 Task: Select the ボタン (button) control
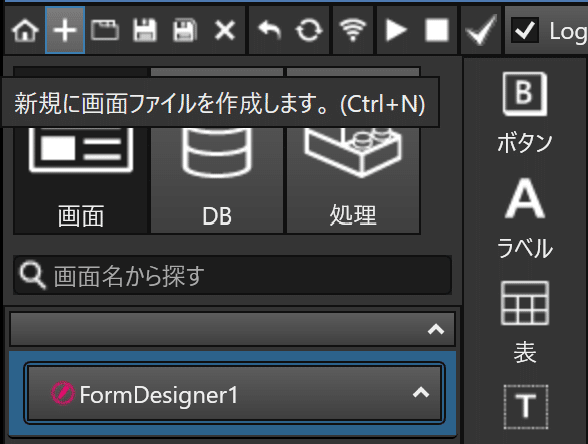tap(525, 112)
